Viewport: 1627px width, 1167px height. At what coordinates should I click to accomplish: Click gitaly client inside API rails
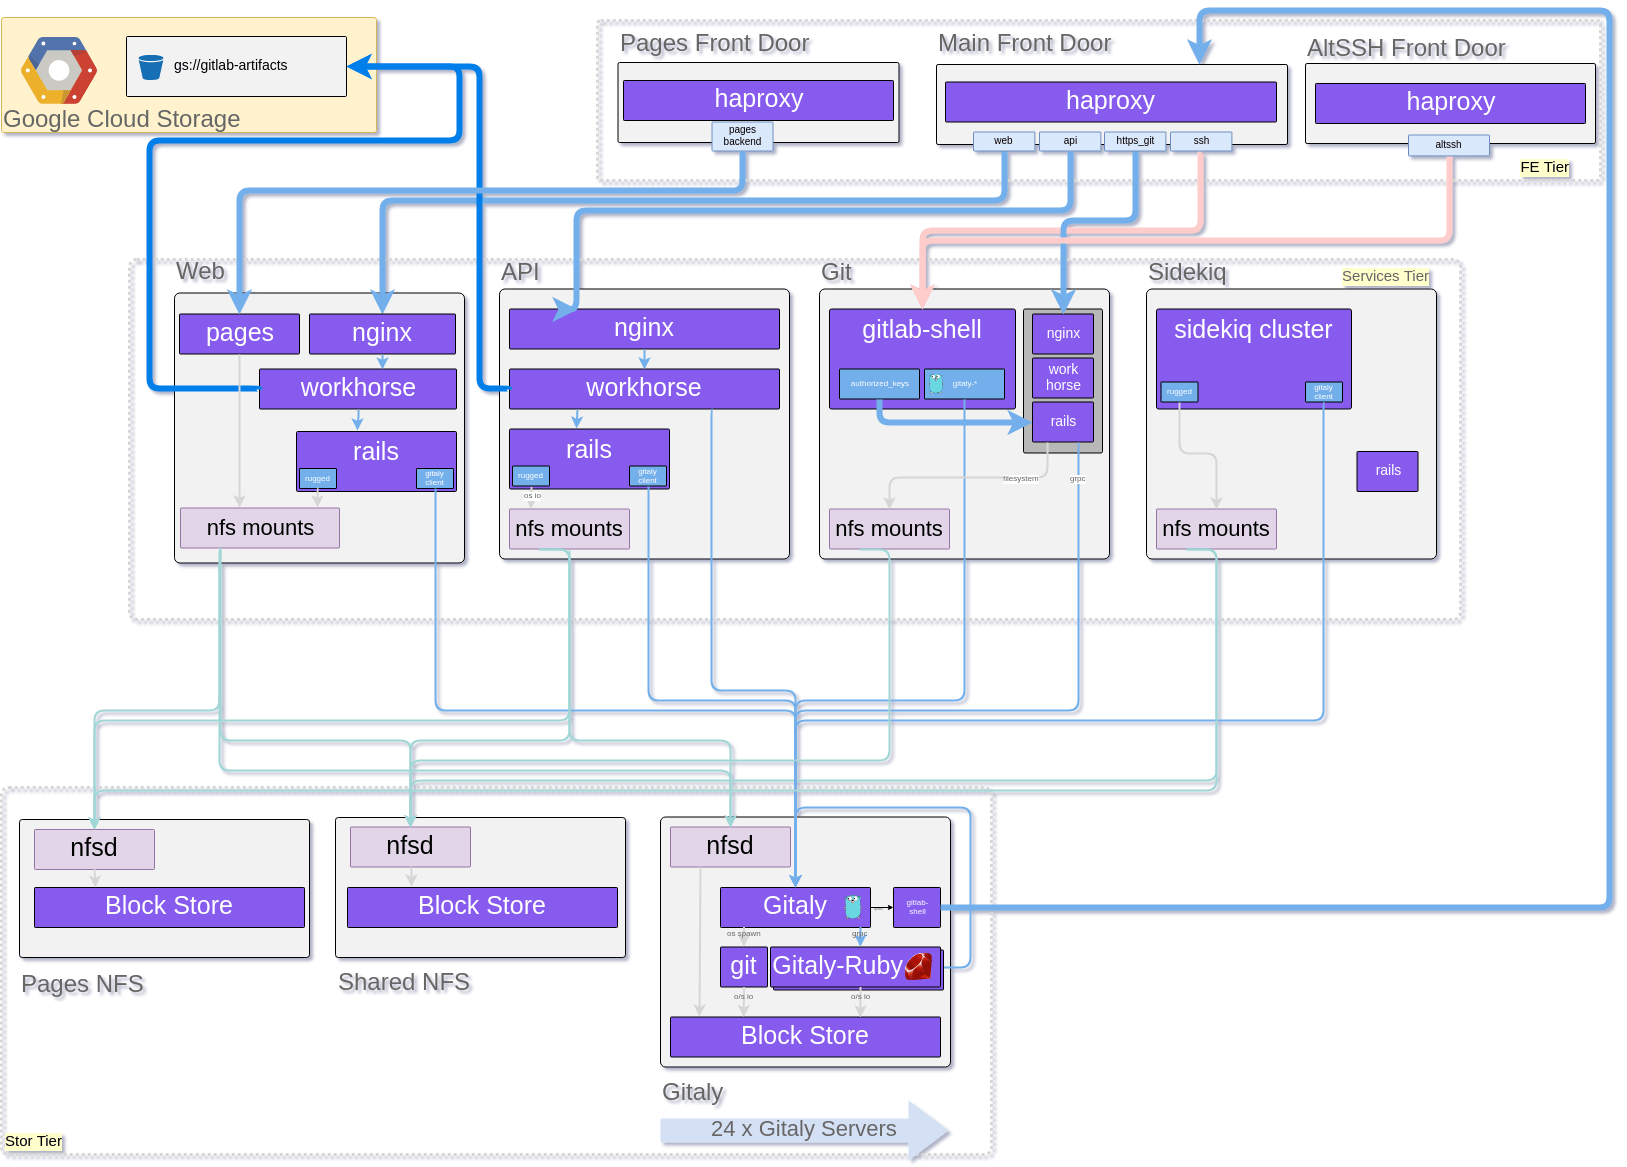[x=648, y=476]
